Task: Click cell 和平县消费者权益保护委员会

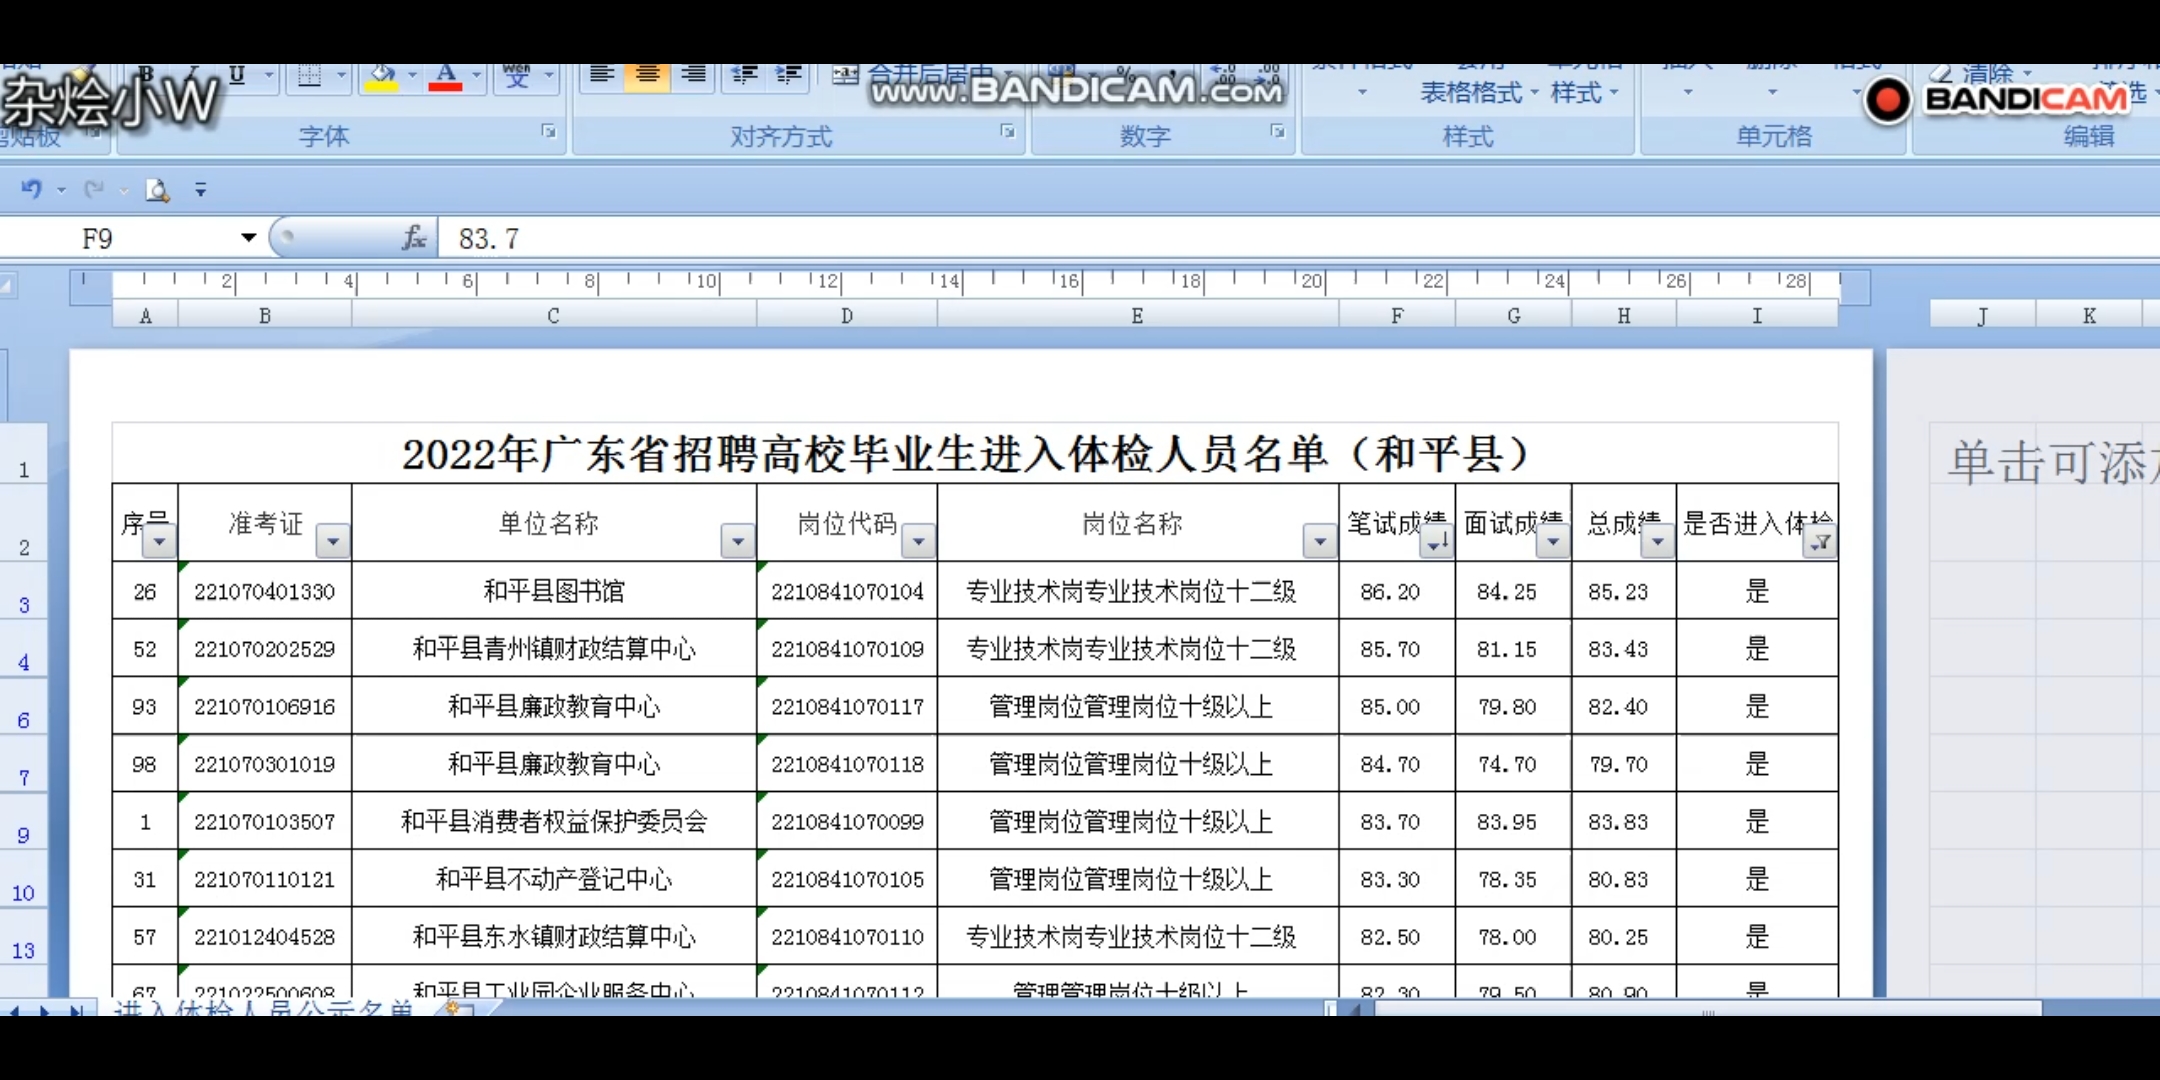Action: (554, 821)
